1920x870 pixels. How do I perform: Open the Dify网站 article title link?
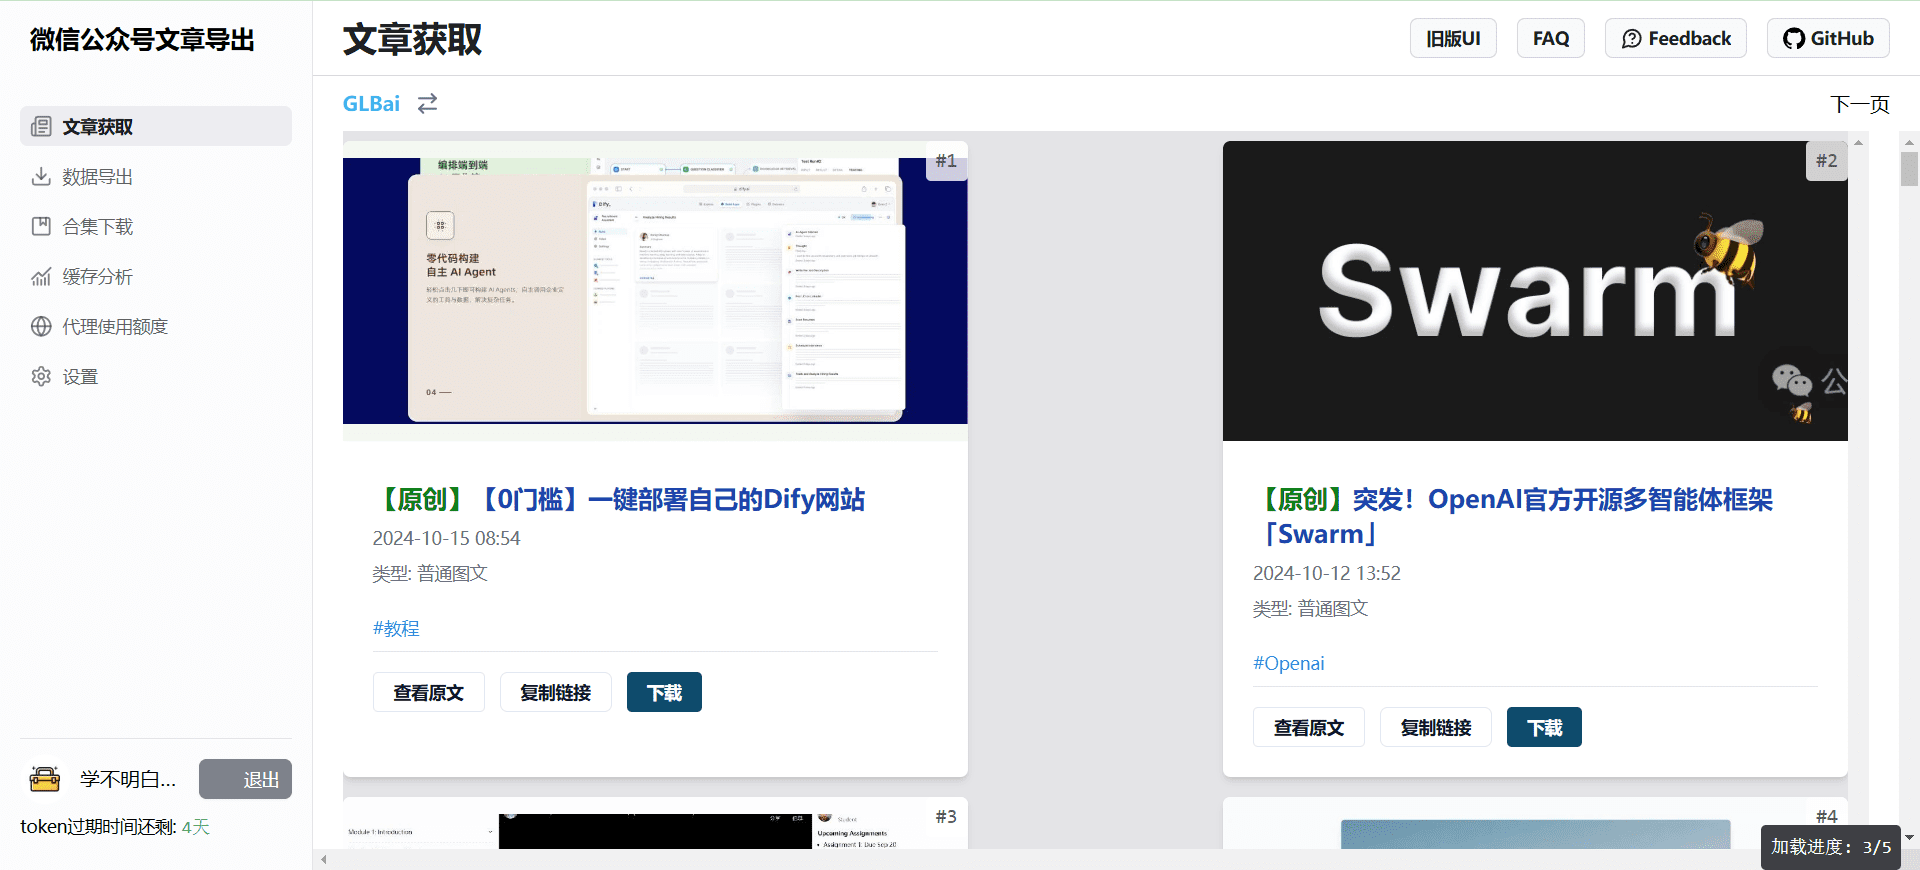coord(619,499)
